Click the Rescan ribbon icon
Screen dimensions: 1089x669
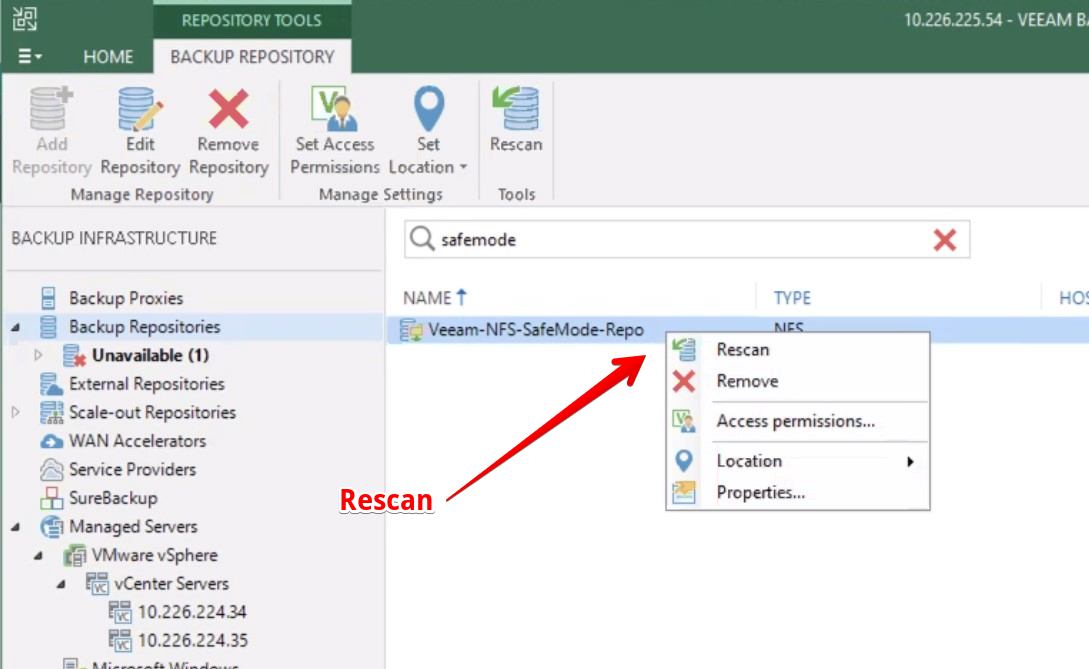(516, 108)
